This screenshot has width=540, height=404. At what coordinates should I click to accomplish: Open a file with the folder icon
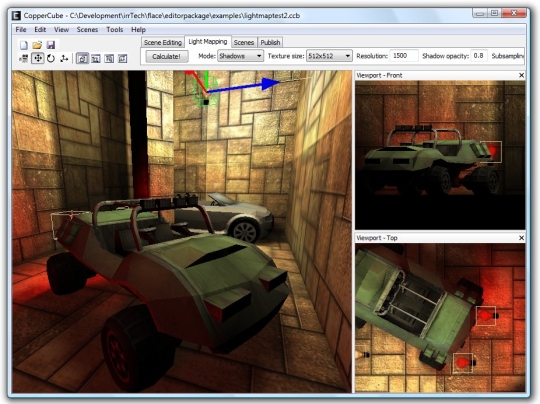coord(37,45)
